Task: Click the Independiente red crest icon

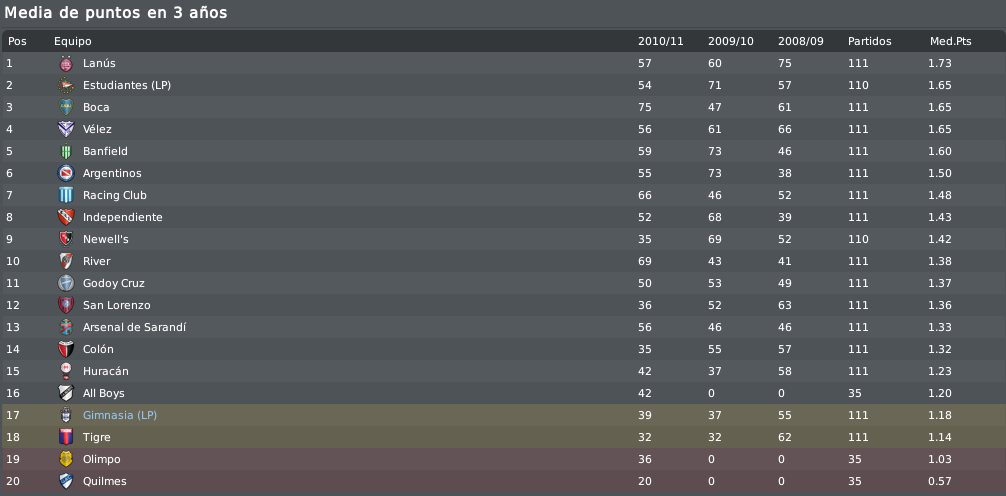Action: 66,217
